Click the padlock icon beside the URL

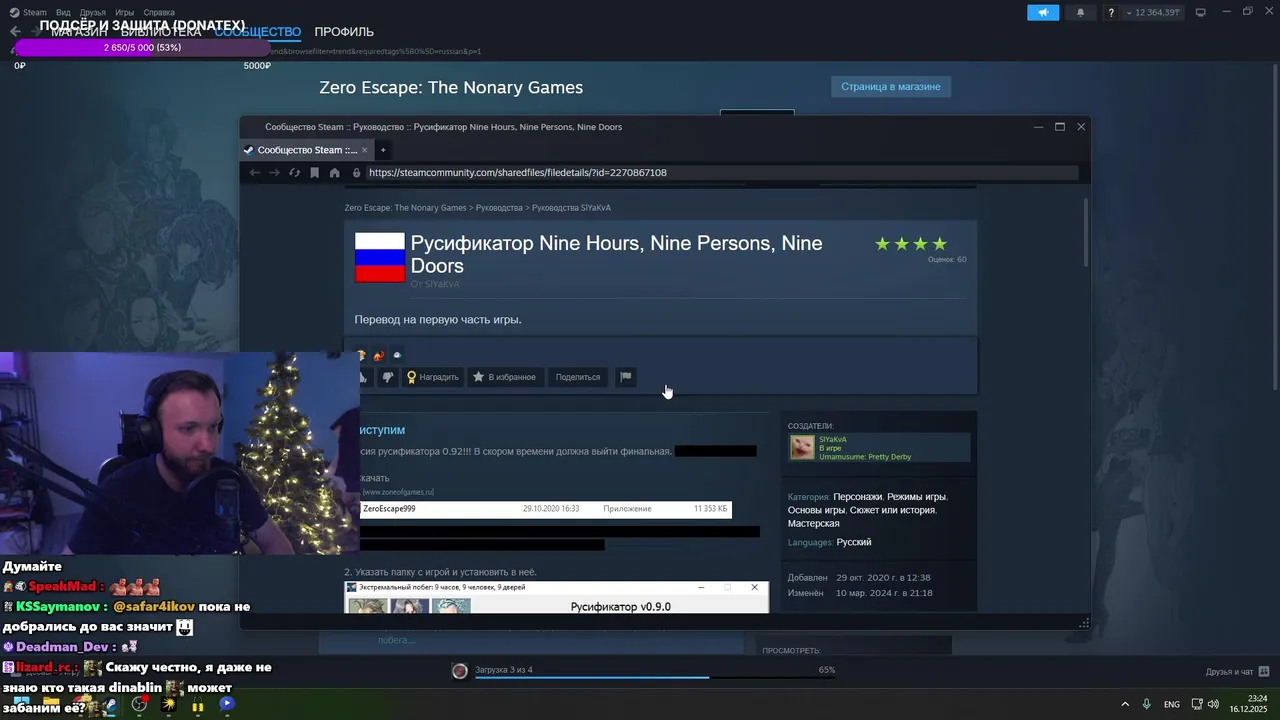click(x=356, y=173)
